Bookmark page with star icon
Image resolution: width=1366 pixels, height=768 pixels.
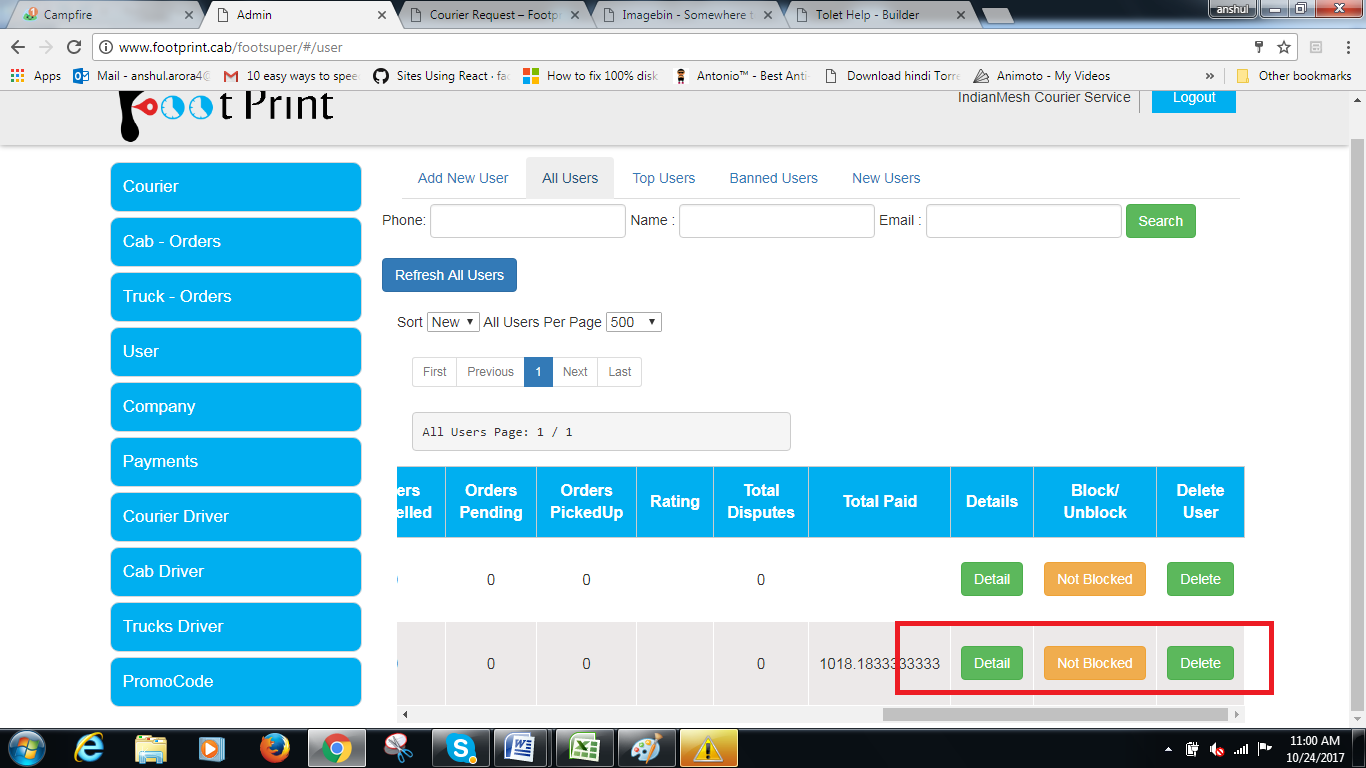coord(1284,47)
